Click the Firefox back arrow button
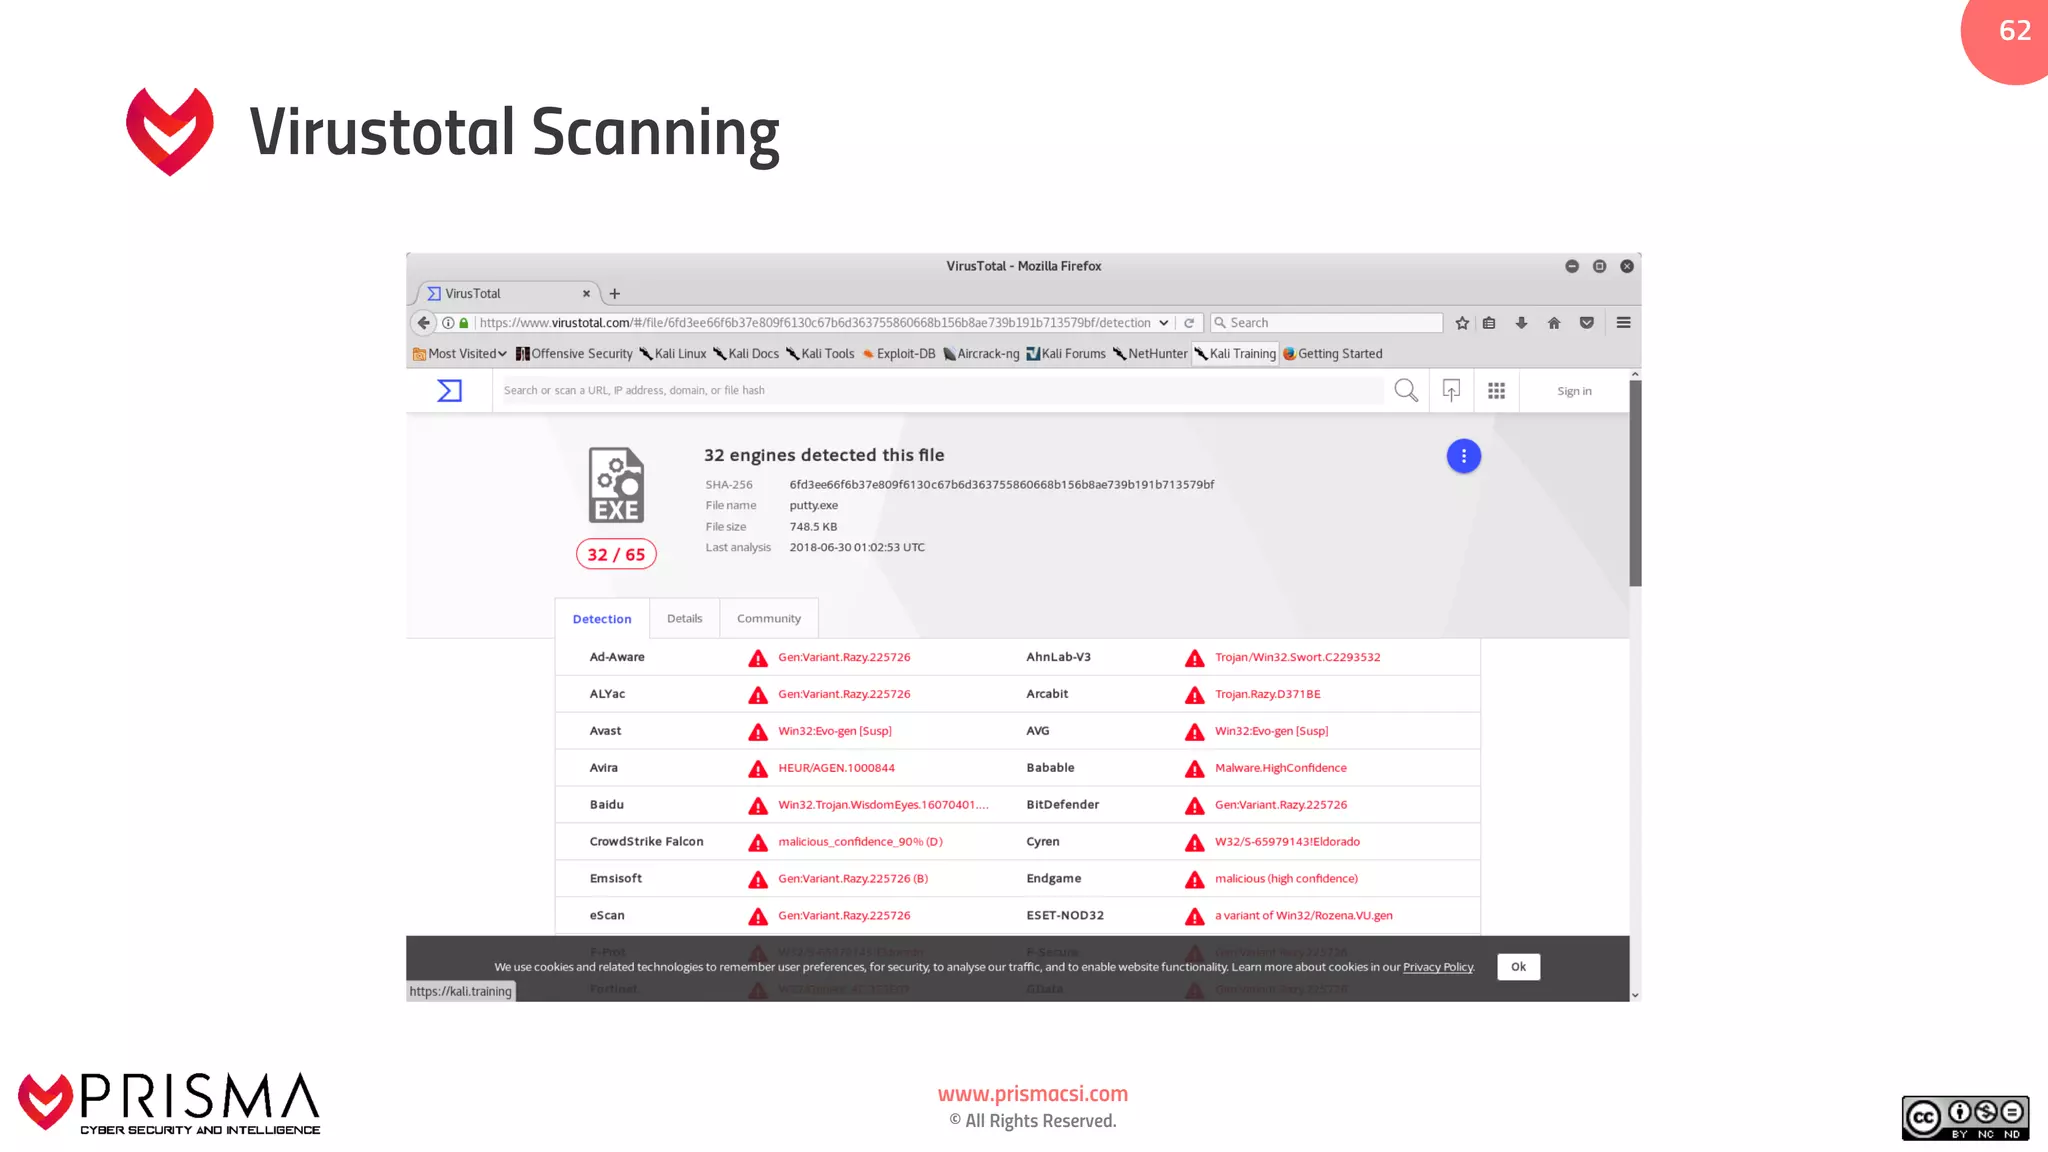 pos(423,323)
